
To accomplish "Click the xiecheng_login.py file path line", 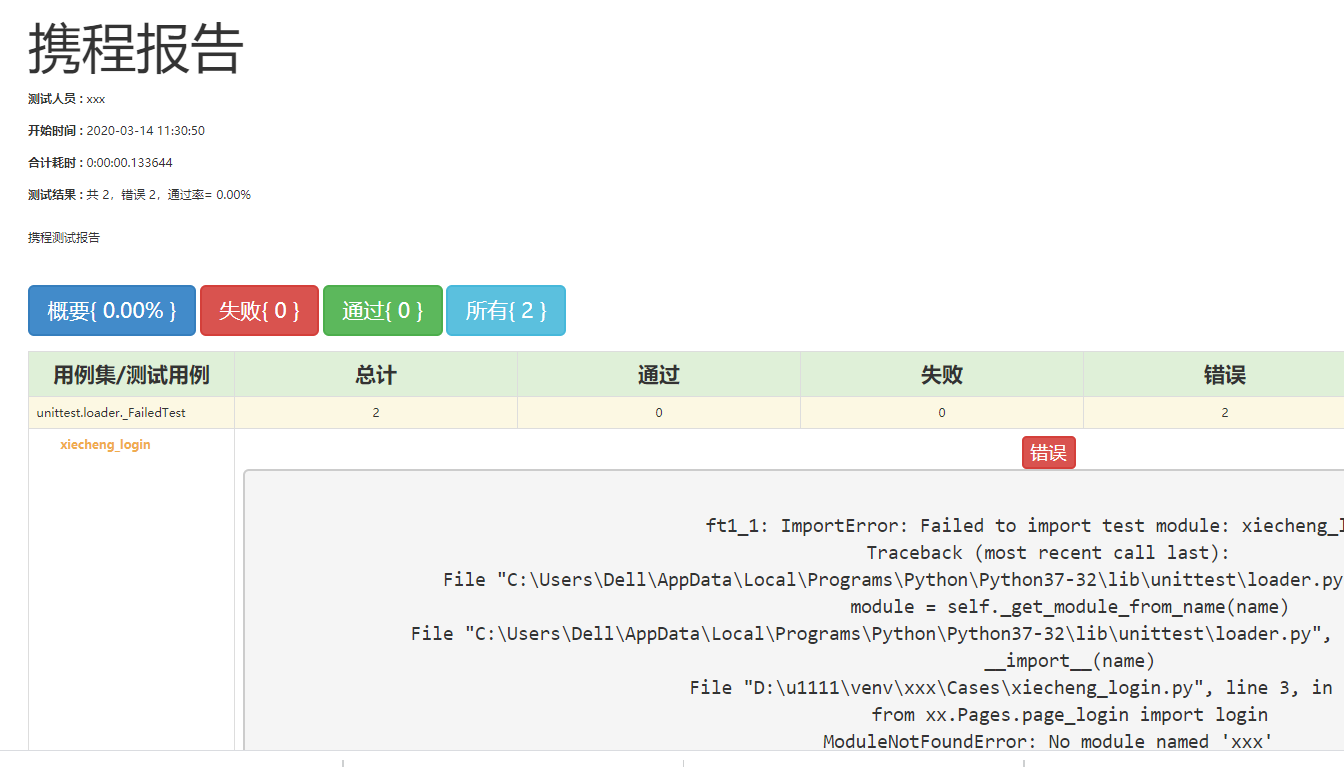I will 1011,688.
